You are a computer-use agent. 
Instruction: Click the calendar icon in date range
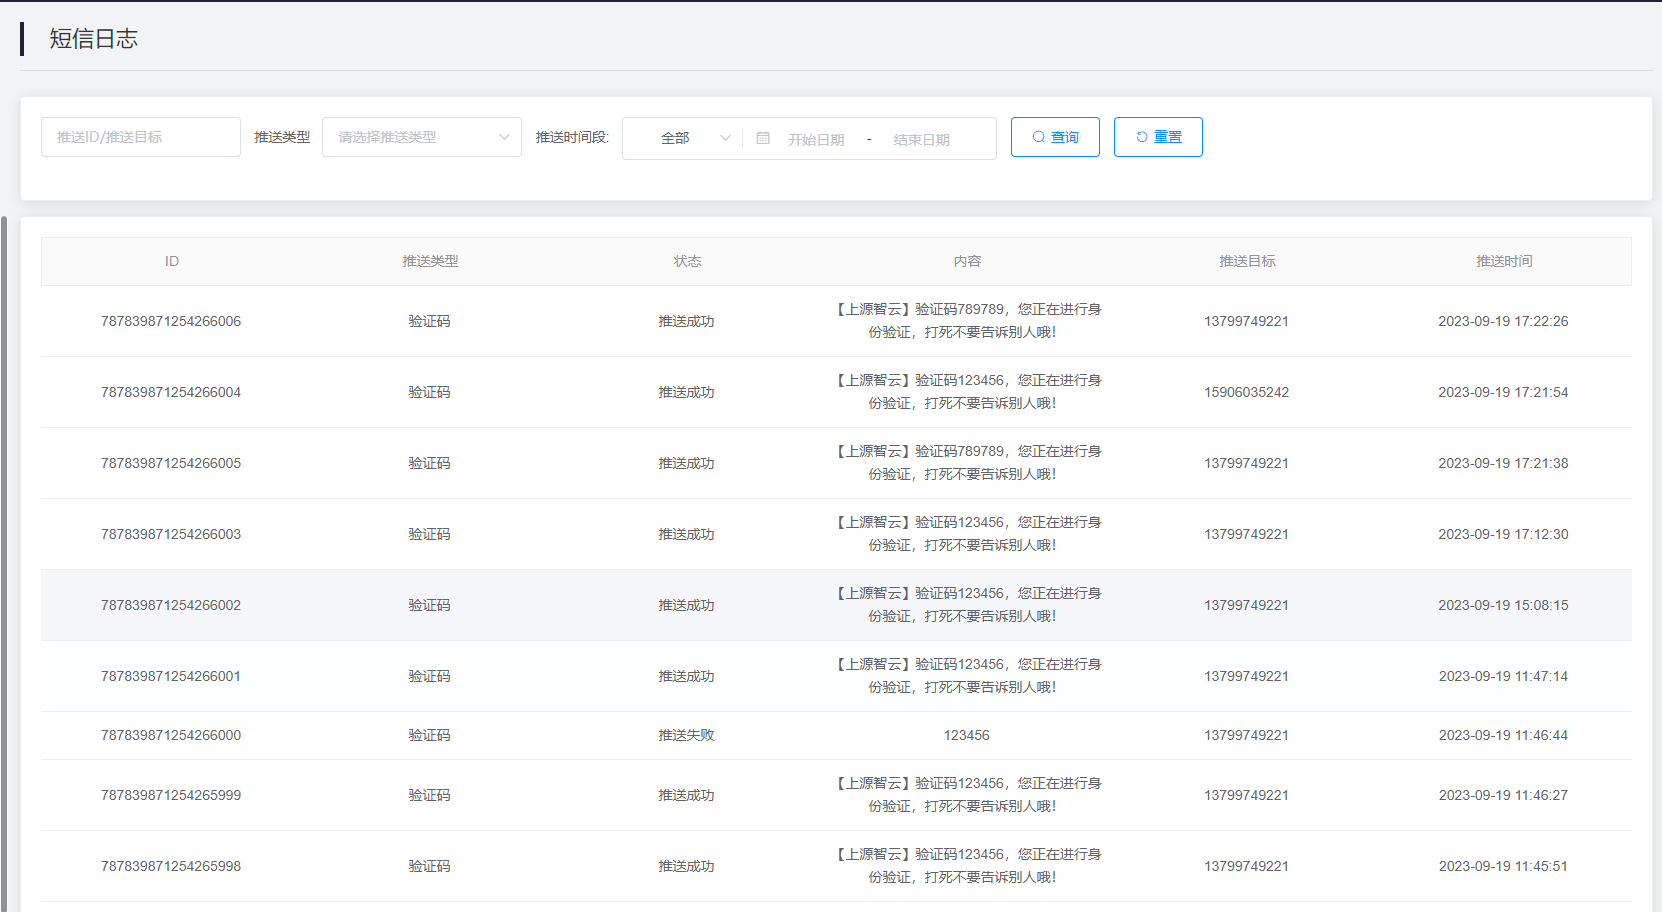tap(763, 138)
